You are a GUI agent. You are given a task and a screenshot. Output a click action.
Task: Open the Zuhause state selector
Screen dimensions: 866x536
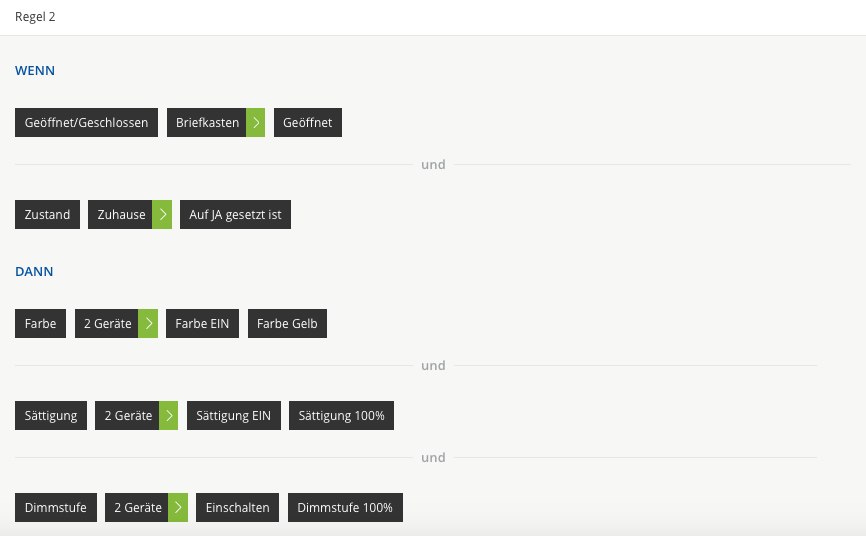[x=121, y=215]
